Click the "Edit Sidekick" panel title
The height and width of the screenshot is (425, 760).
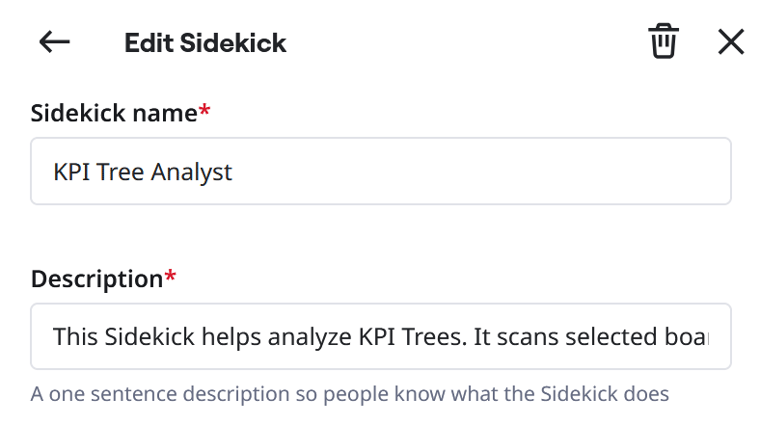[205, 43]
